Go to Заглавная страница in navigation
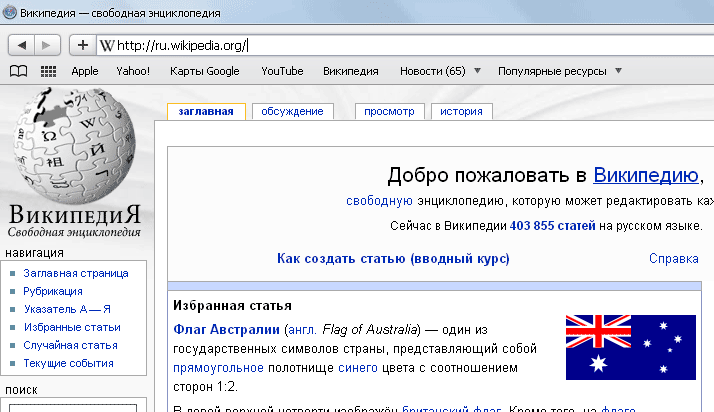Viewport: 714px width, 412px height. (x=76, y=273)
